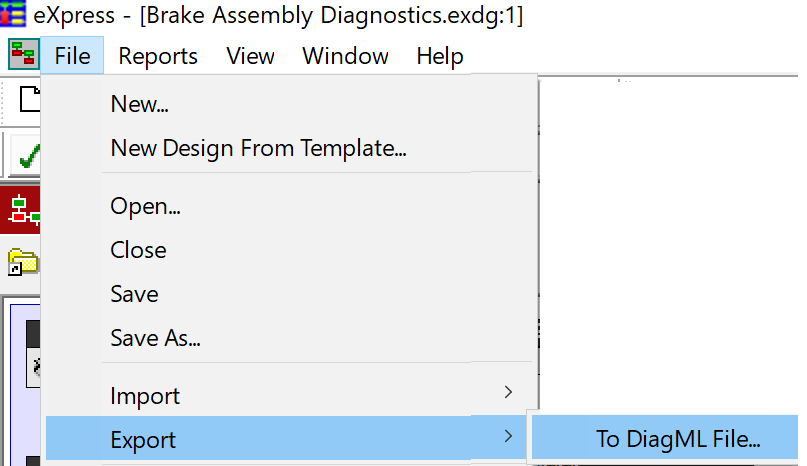Click the eXpress application logo in title bar
Image resolution: width=807 pixels, height=466 pixels.
tap(13, 13)
